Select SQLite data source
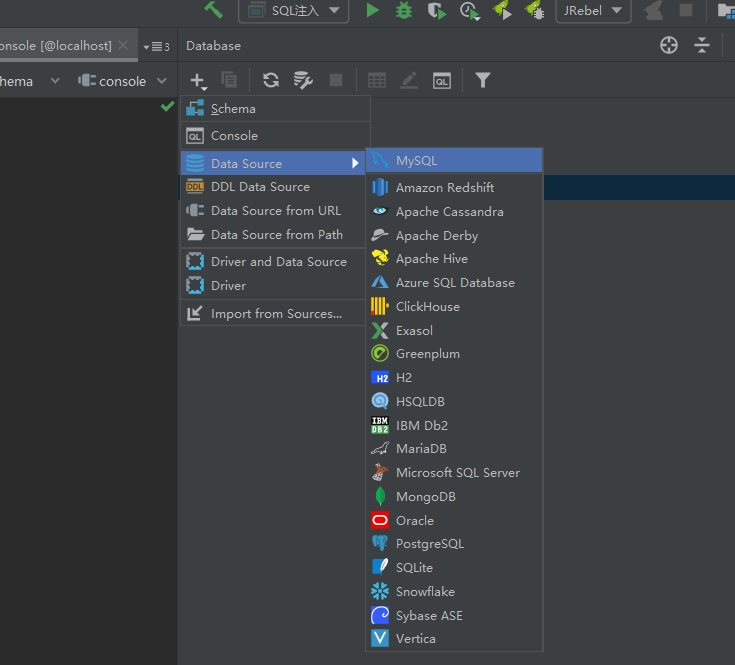The height and width of the screenshot is (665, 735). [454, 568]
